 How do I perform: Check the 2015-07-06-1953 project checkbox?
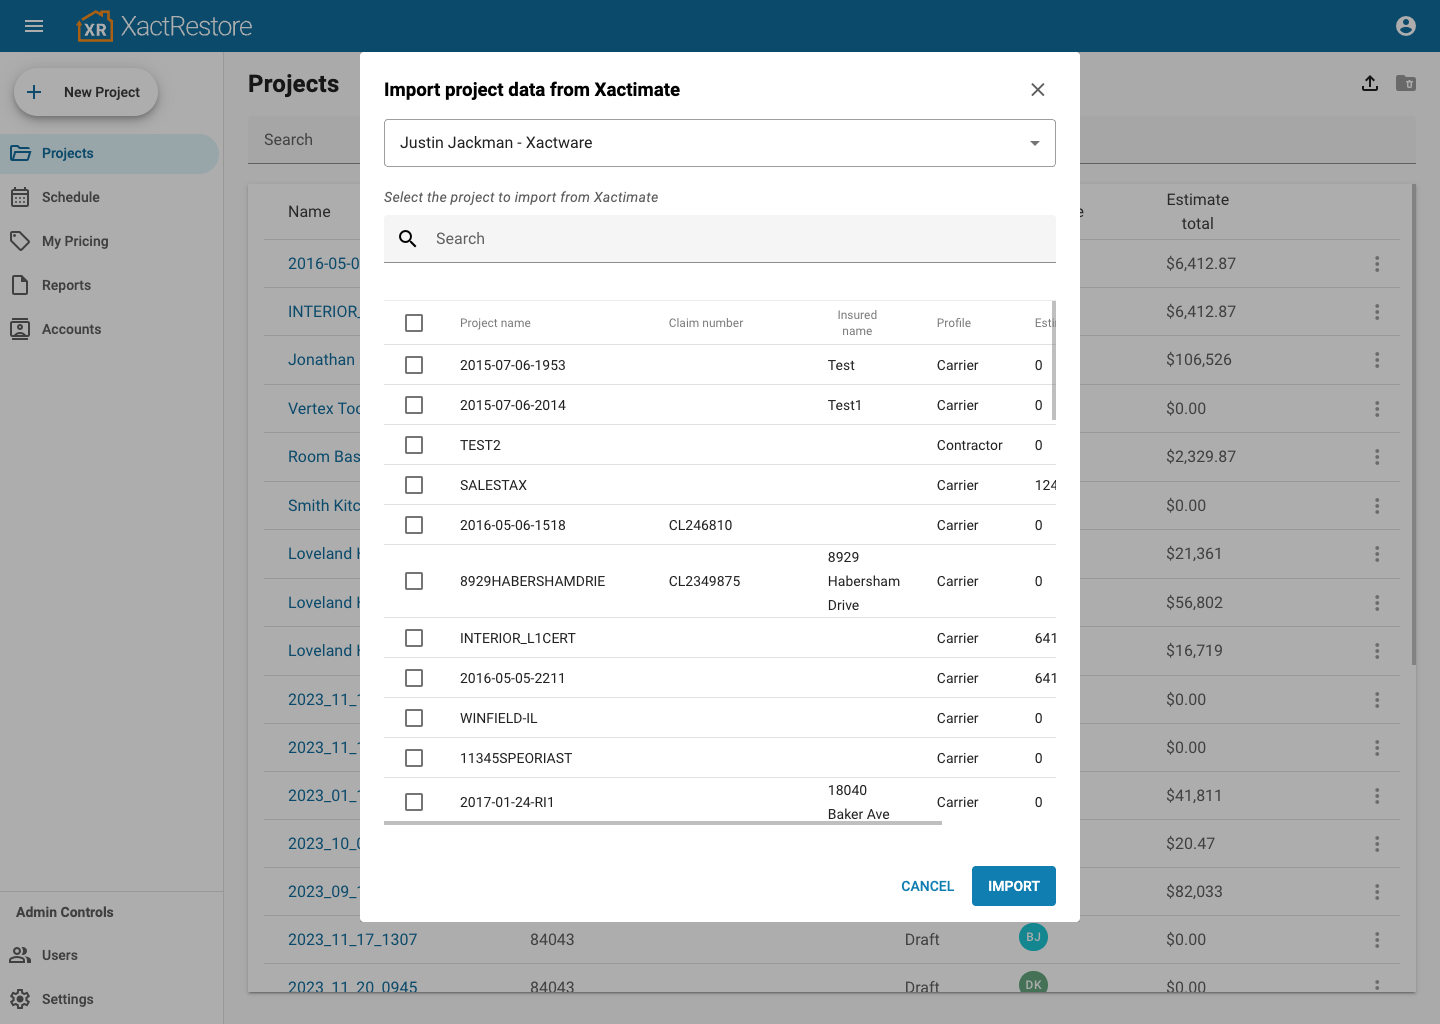(x=414, y=365)
